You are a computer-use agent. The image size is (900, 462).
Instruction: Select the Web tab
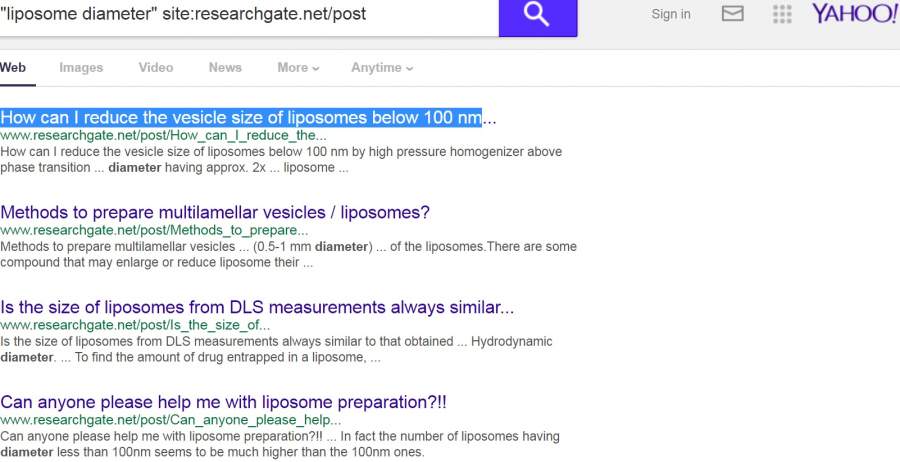click(x=13, y=68)
